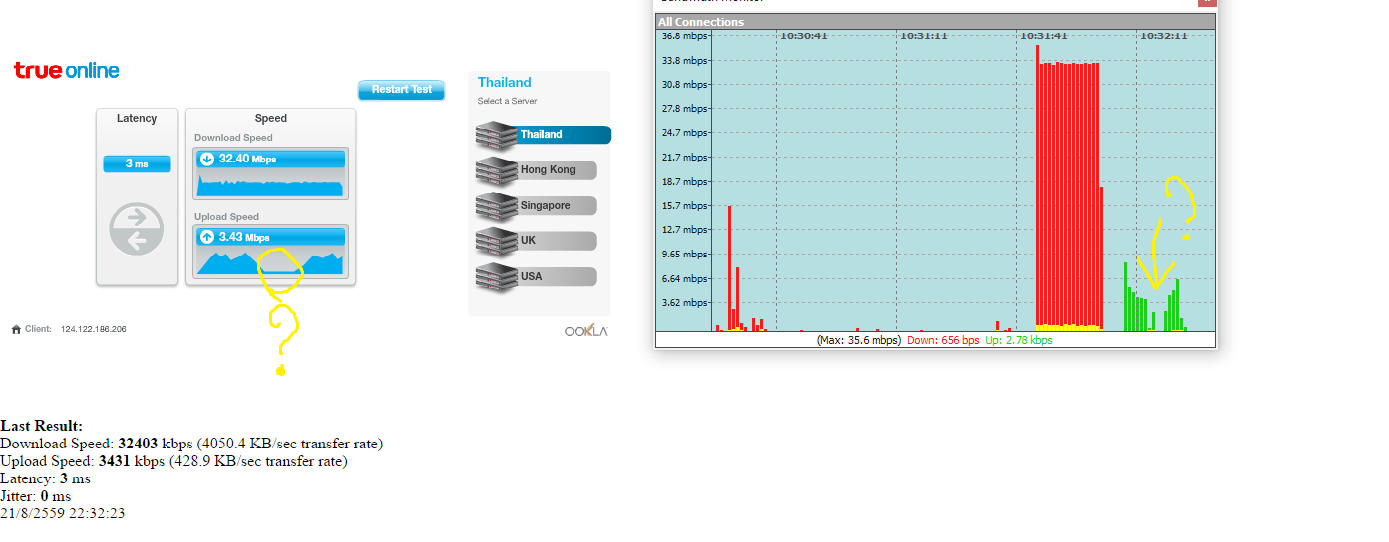Click the 10:31:41 time marker
Image resolution: width=1389 pixels, height=542 pixels.
1044,36
